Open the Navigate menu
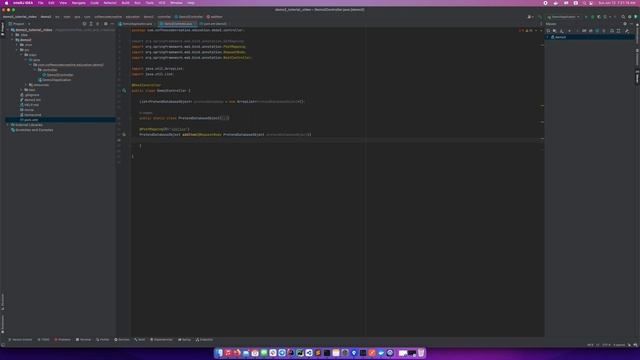Screen dimensions: 640x360 (x=79, y=3)
